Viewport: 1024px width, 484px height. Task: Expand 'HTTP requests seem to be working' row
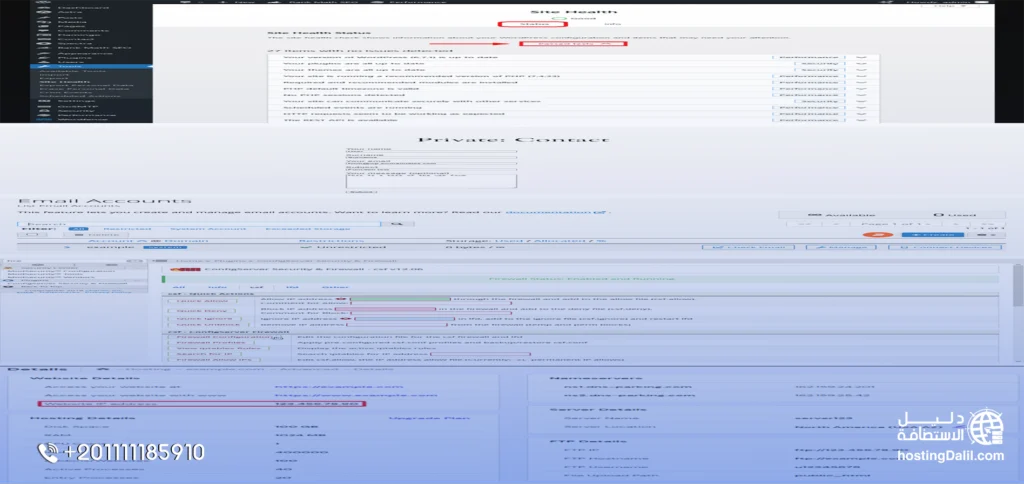tap(573, 114)
